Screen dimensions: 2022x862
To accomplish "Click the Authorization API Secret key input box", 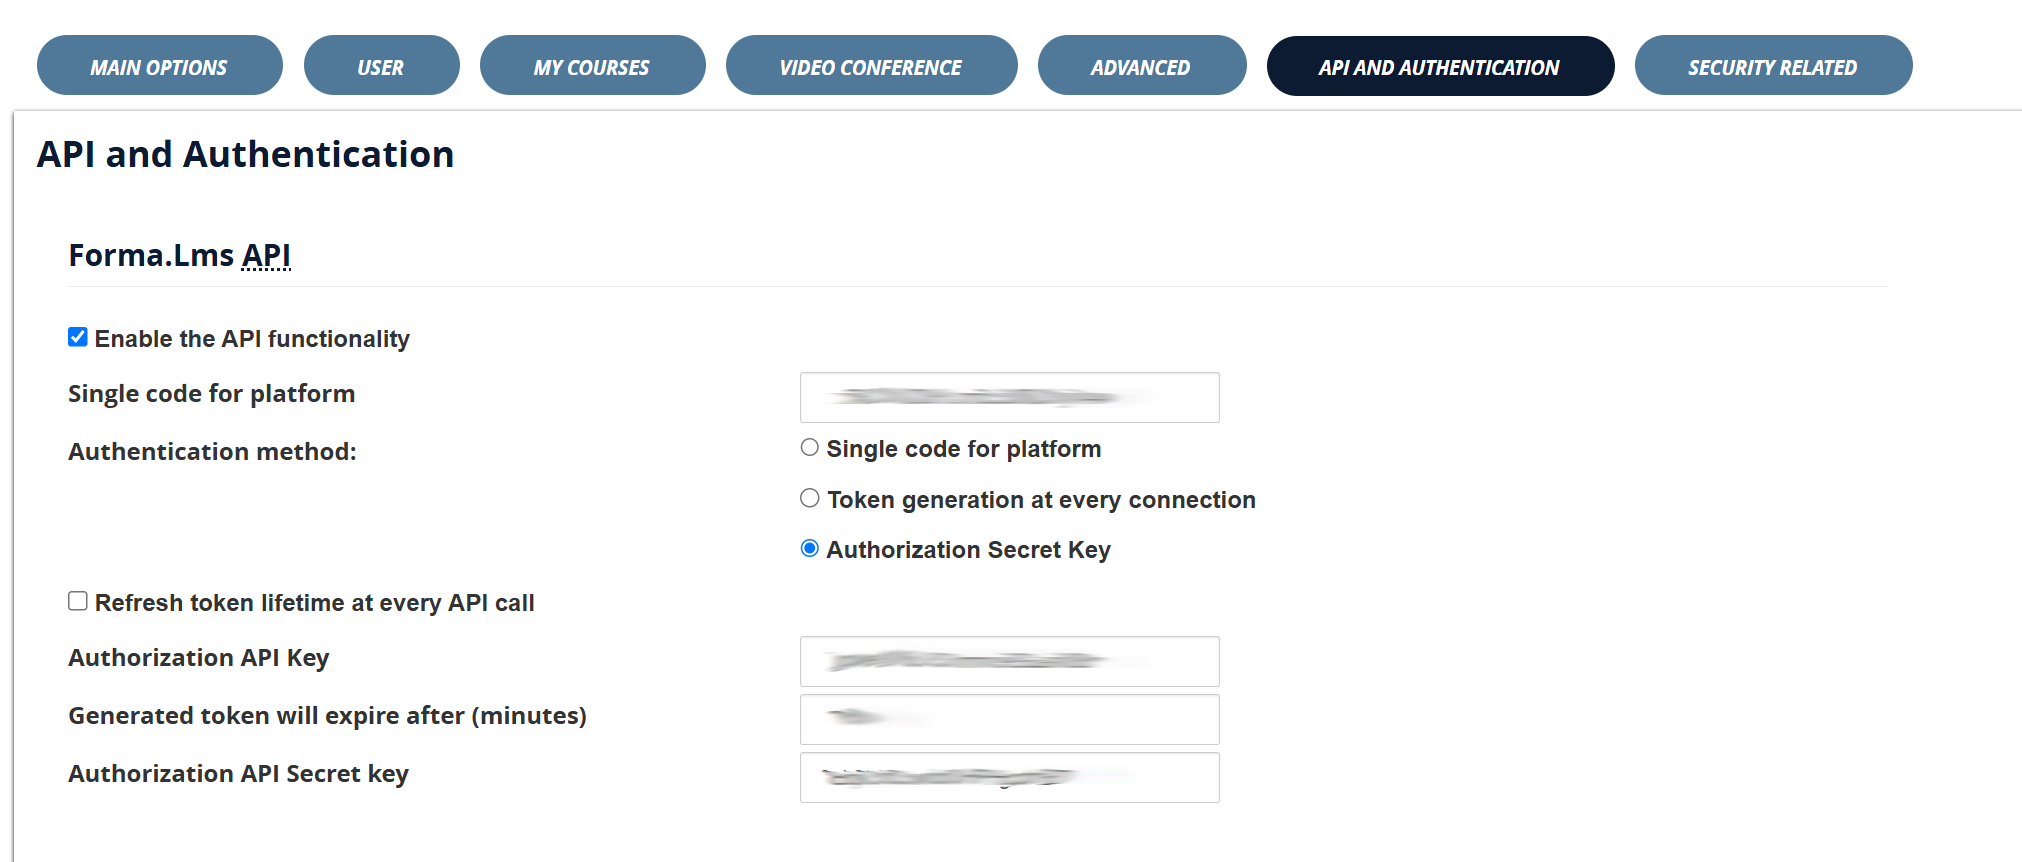I will coord(1009,777).
